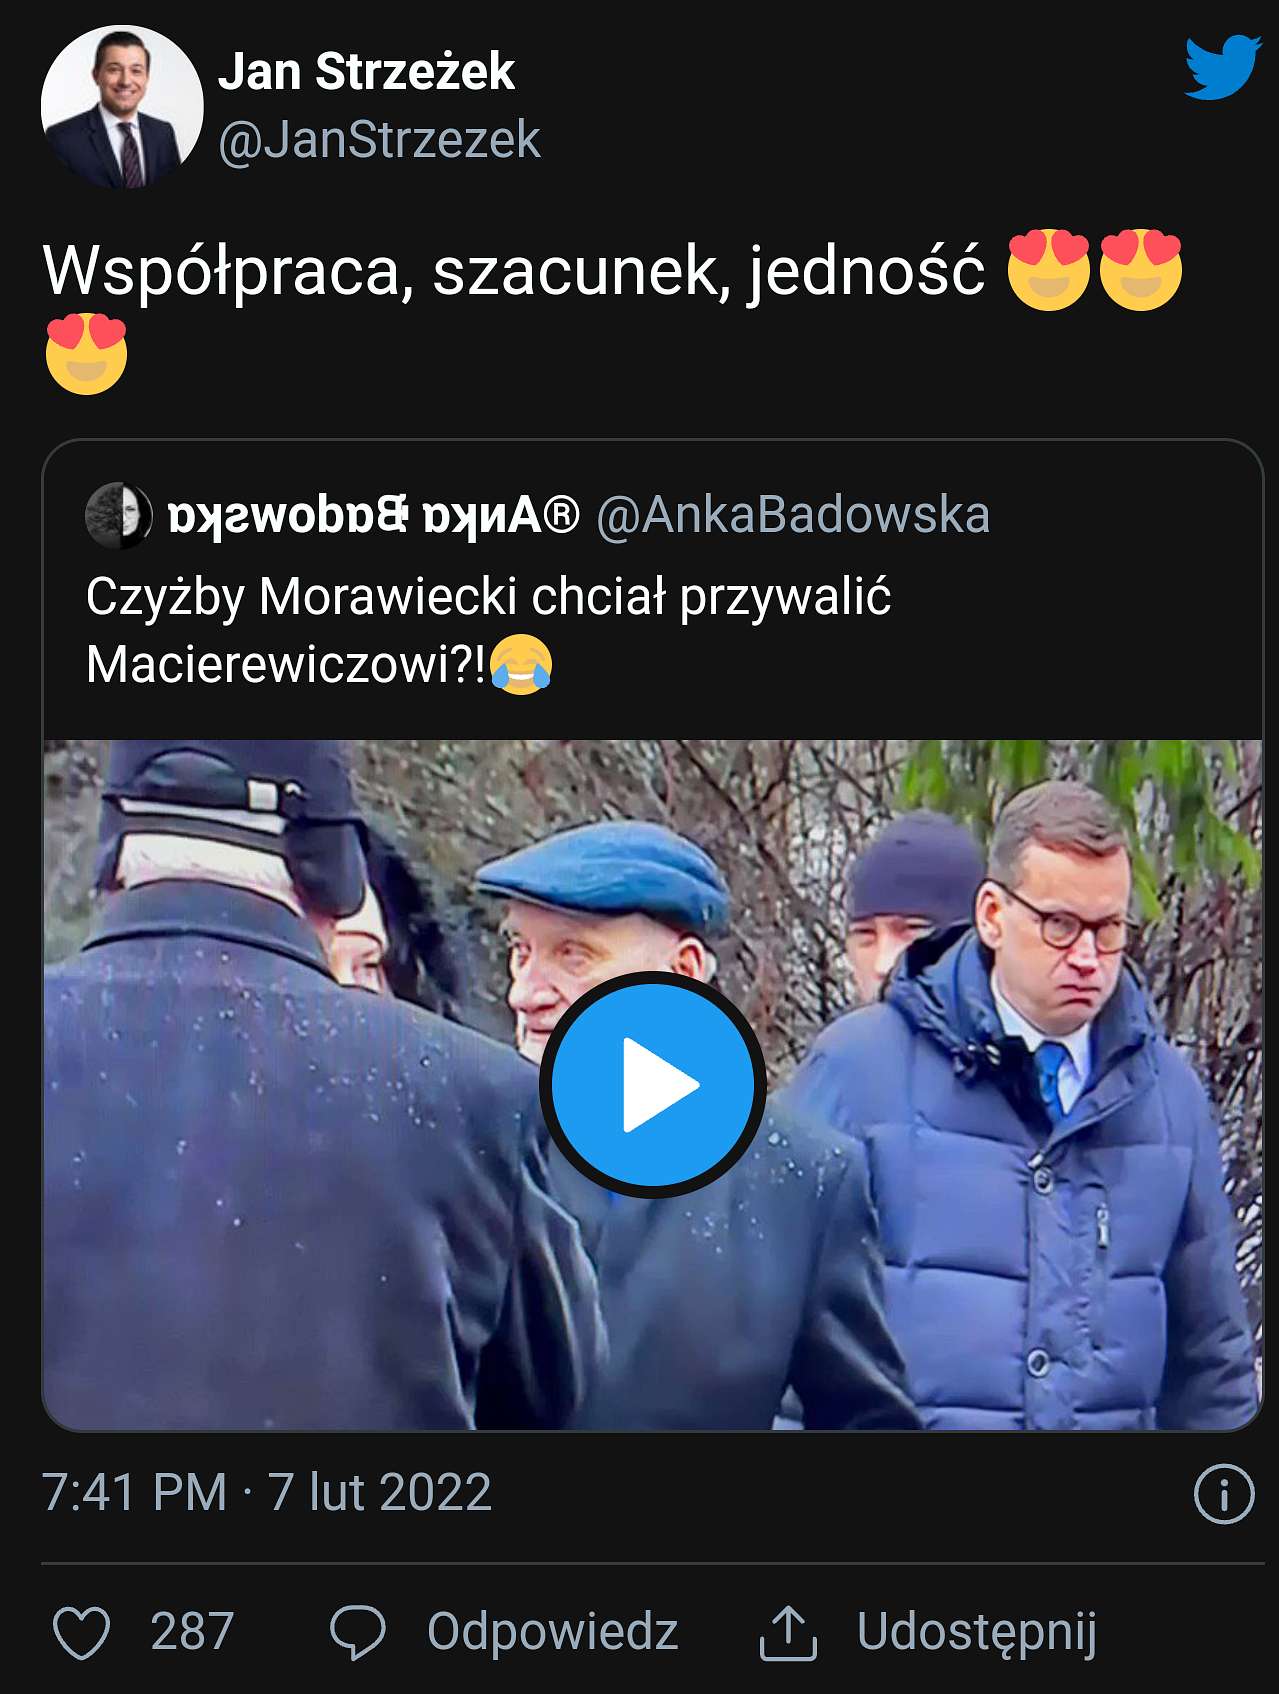Open the 7:41 PM · 7 lut 2022 timestamp
The image size is (1279, 1694).
tap(267, 1493)
